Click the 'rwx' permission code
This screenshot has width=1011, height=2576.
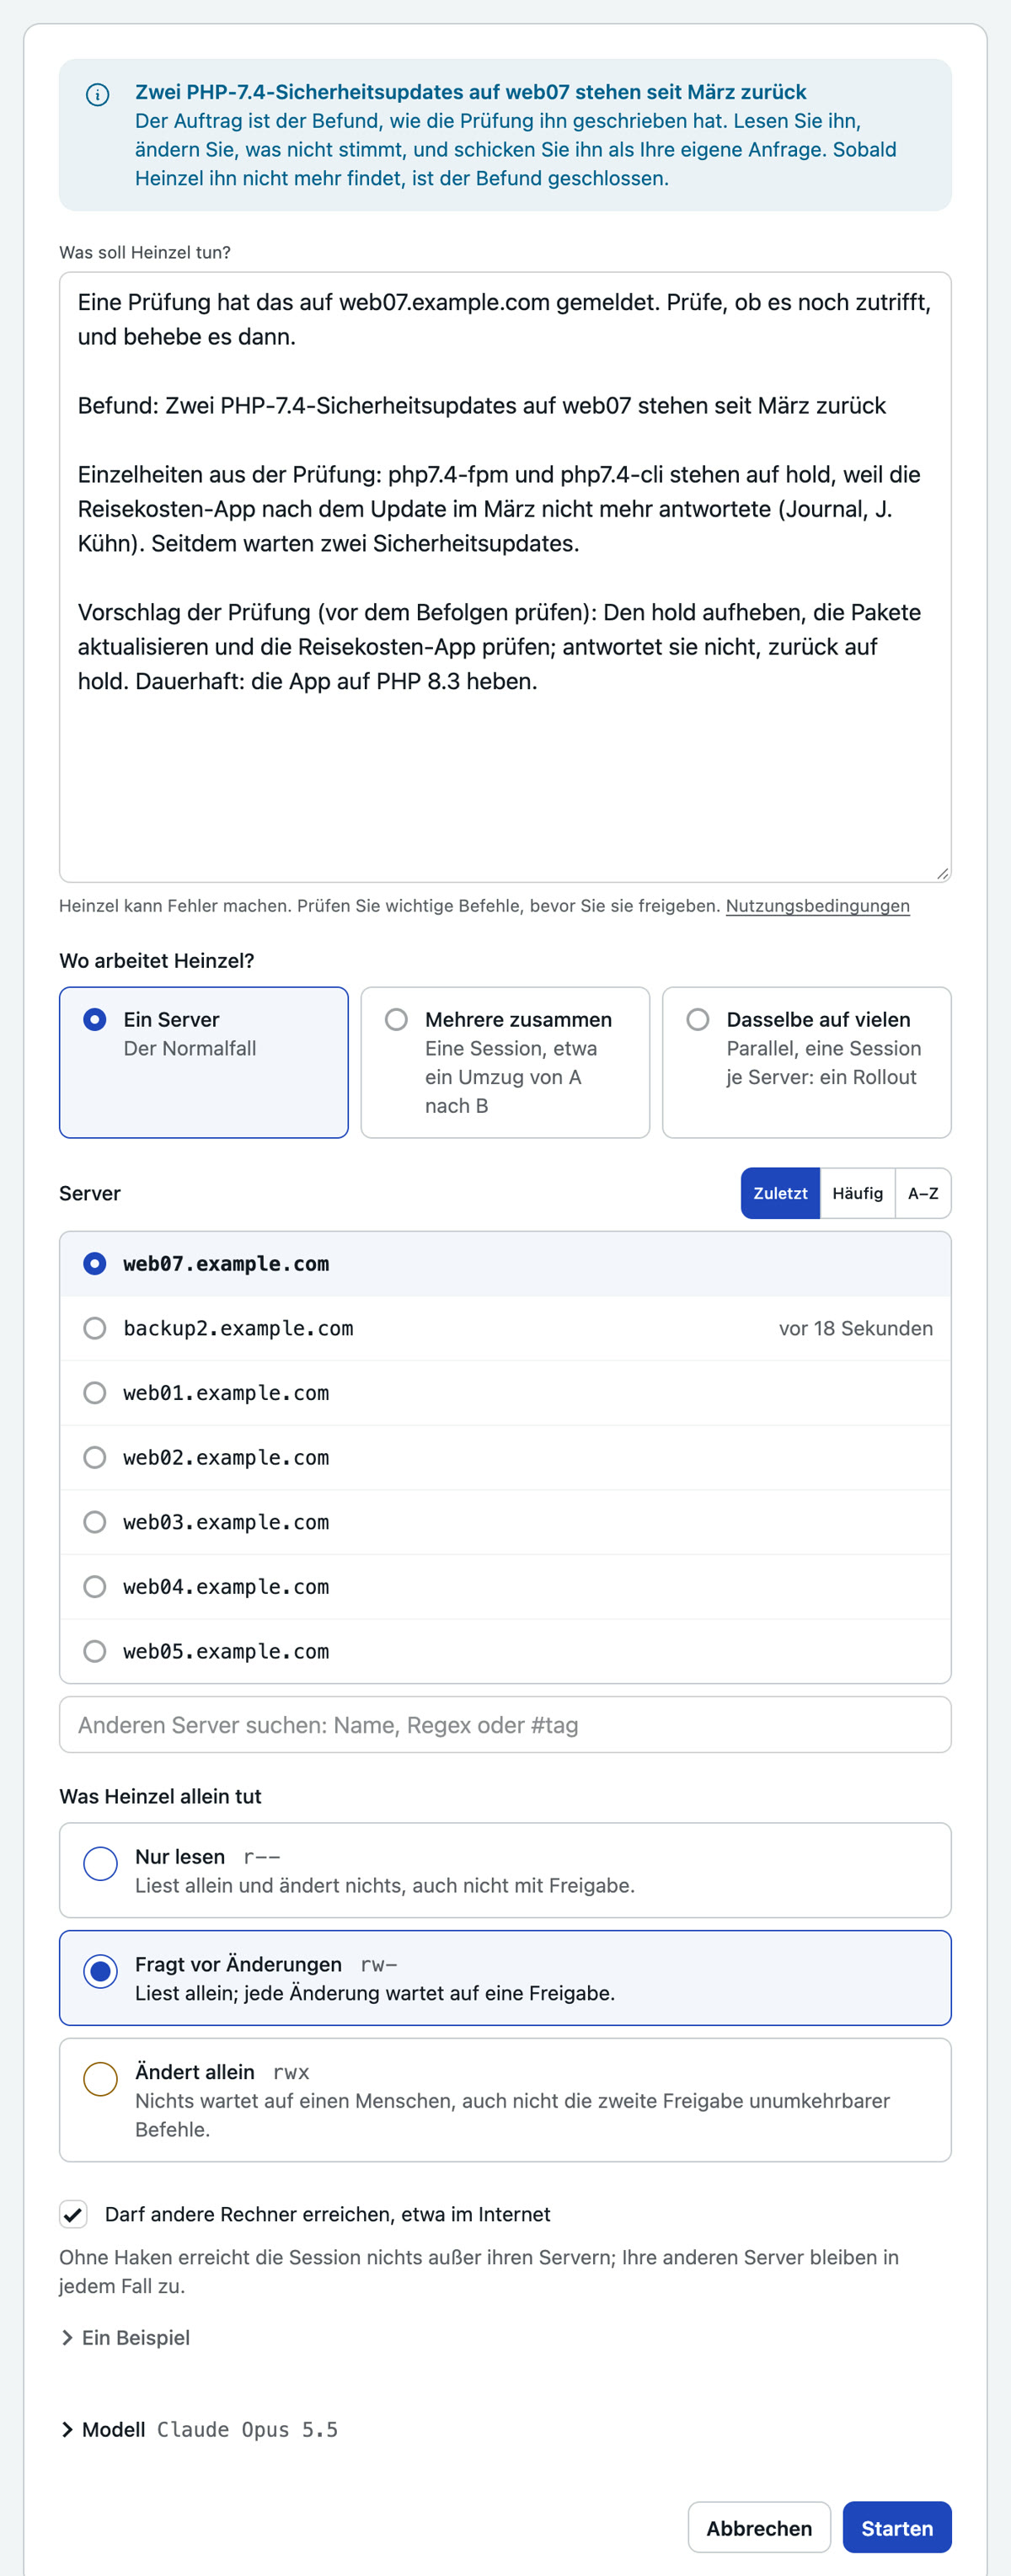pos(291,2072)
